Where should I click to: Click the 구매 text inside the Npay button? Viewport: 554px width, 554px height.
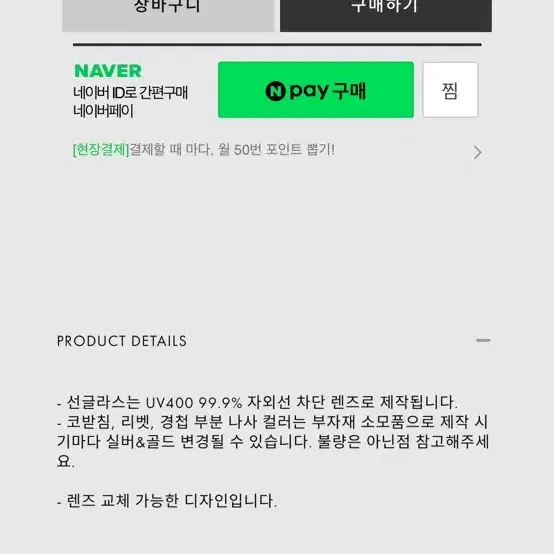click(x=349, y=91)
